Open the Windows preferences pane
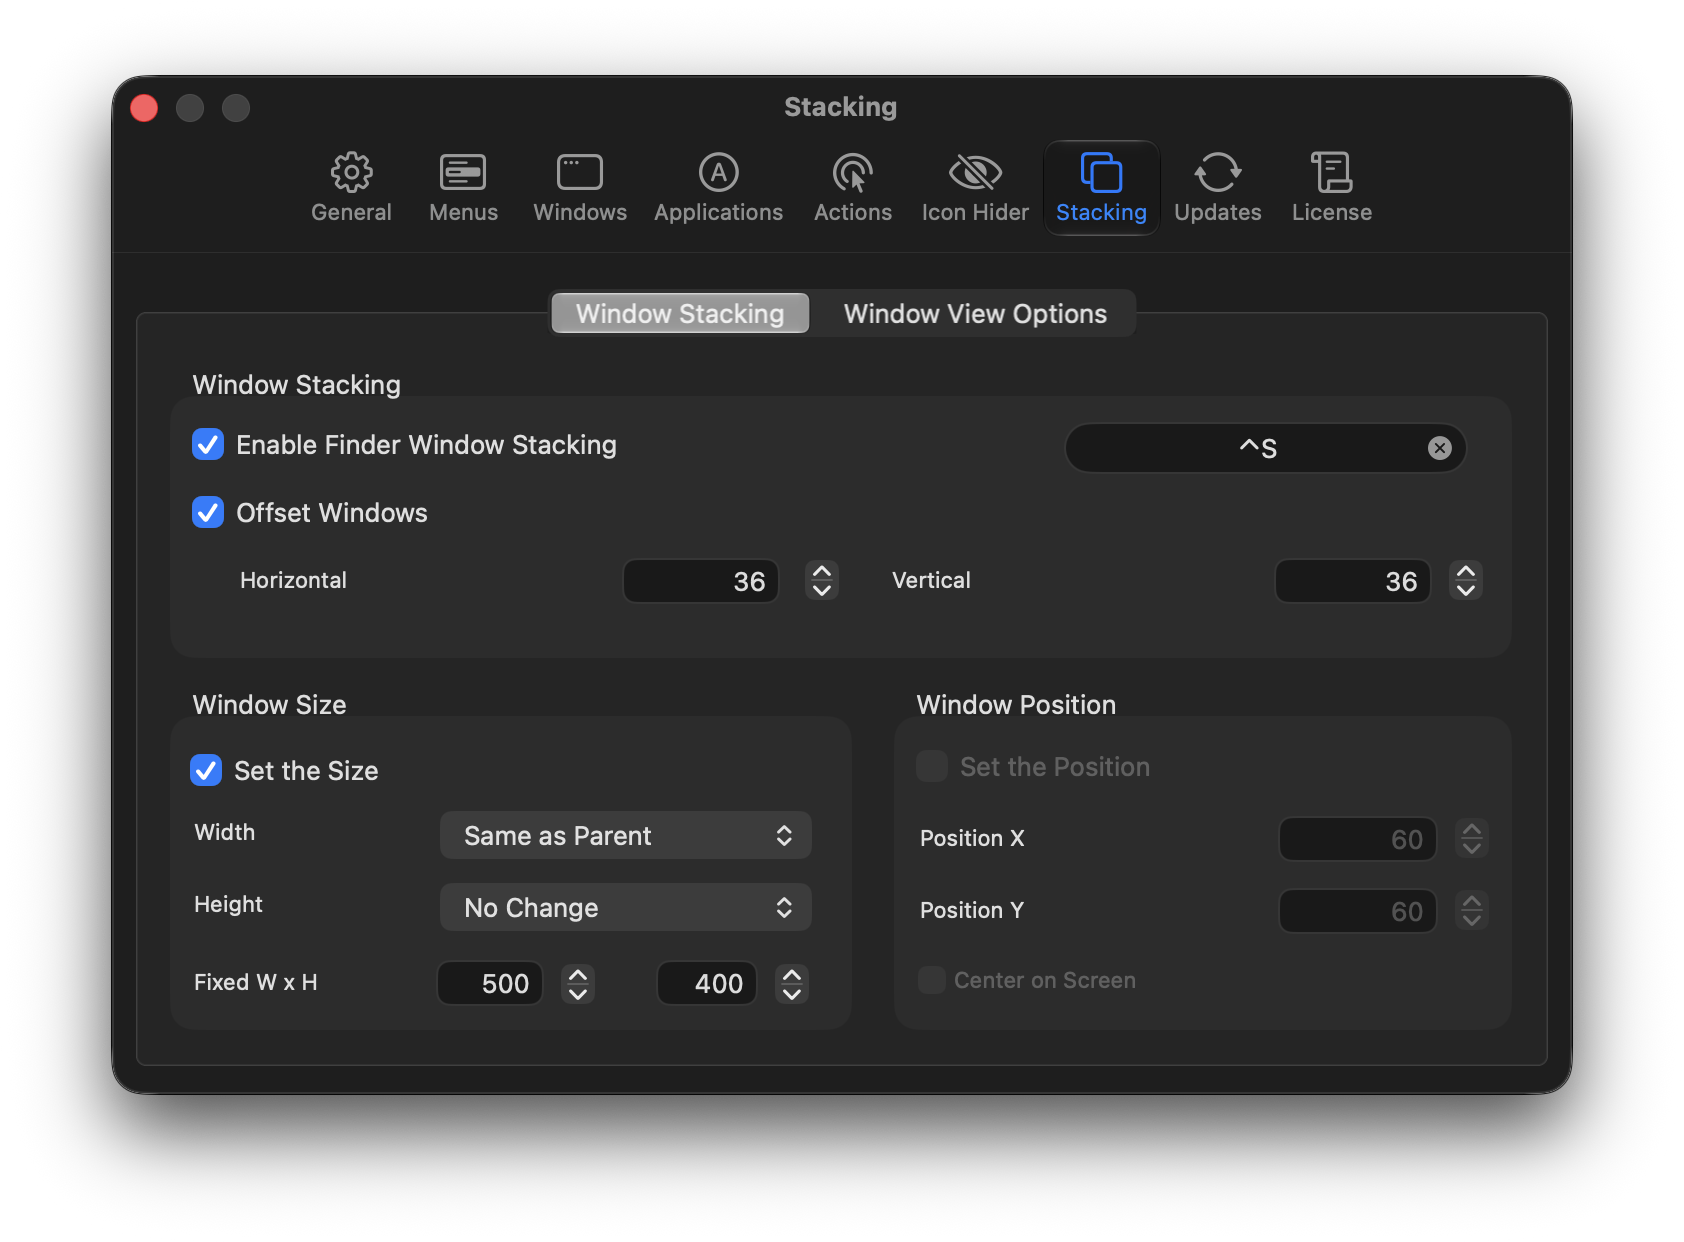Image resolution: width=1684 pixels, height=1242 pixels. coord(580,187)
